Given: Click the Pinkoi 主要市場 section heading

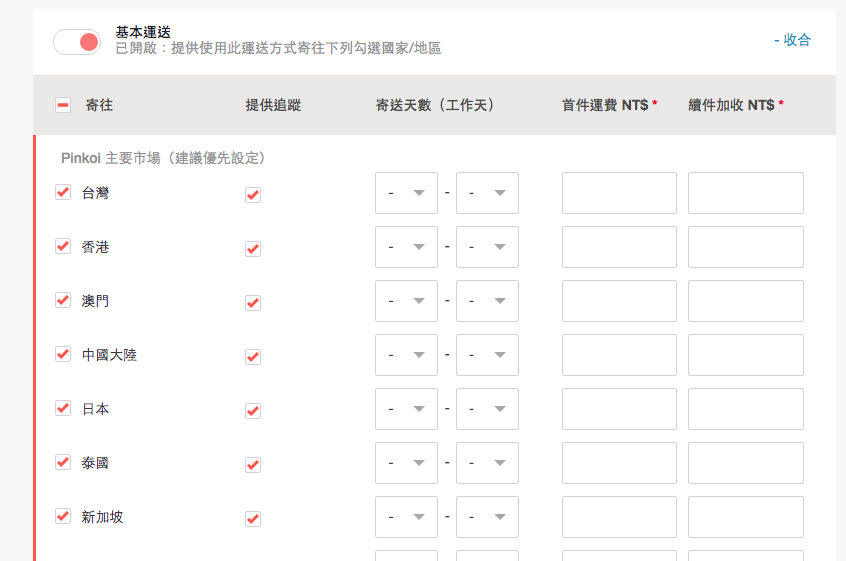Looking at the screenshot, I should tap(163, 158).
